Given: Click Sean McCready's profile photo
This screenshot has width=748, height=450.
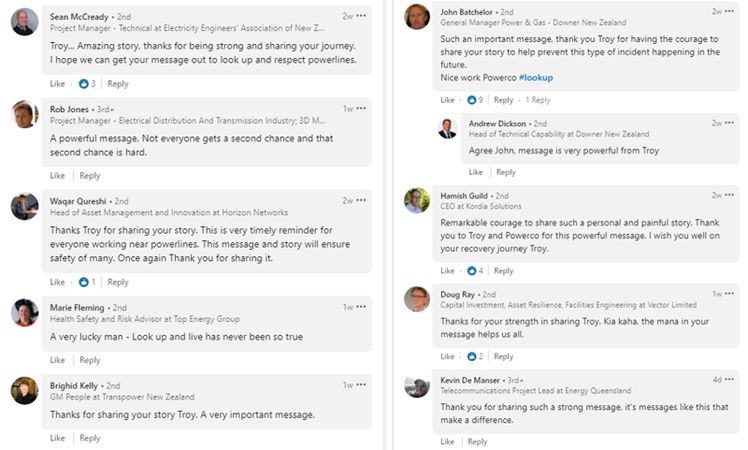Looking at the screenshot, I should (x=25, y=22).
